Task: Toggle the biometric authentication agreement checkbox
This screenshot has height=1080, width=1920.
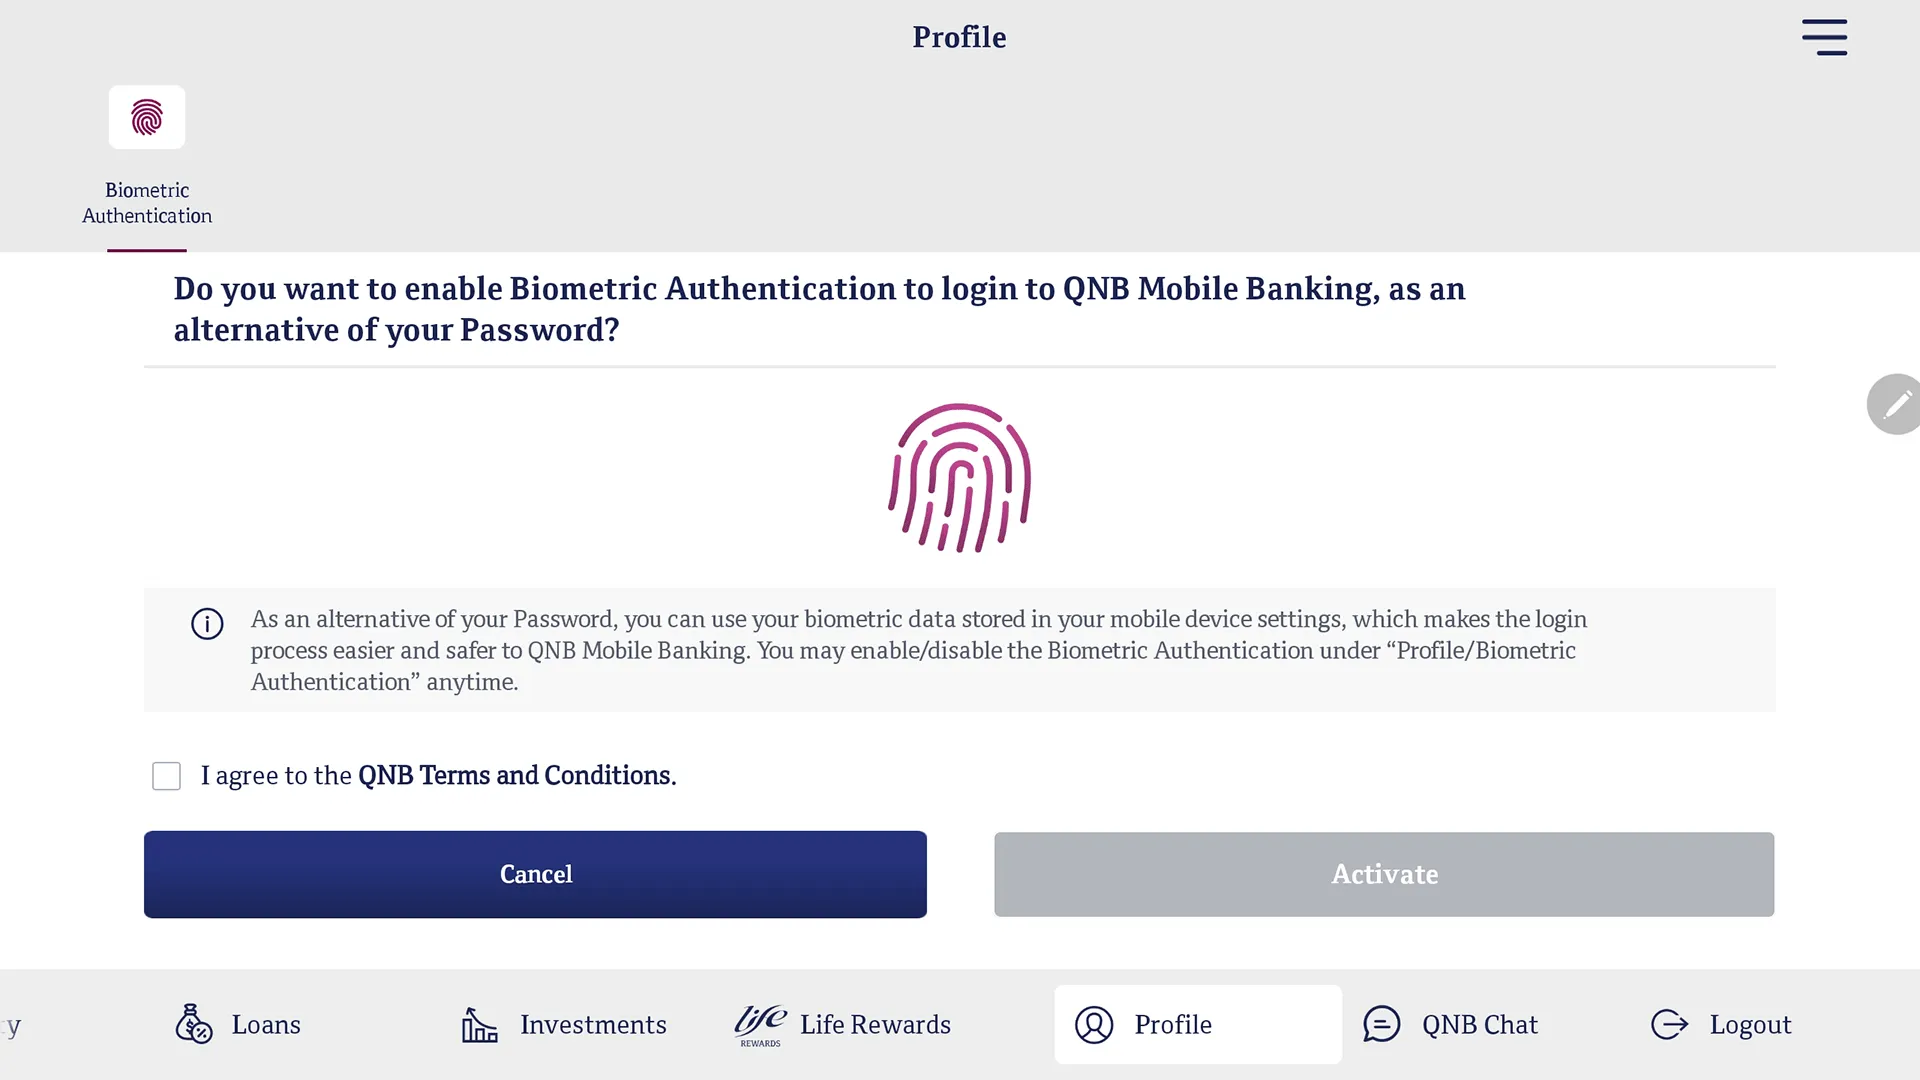Action: 166,775
